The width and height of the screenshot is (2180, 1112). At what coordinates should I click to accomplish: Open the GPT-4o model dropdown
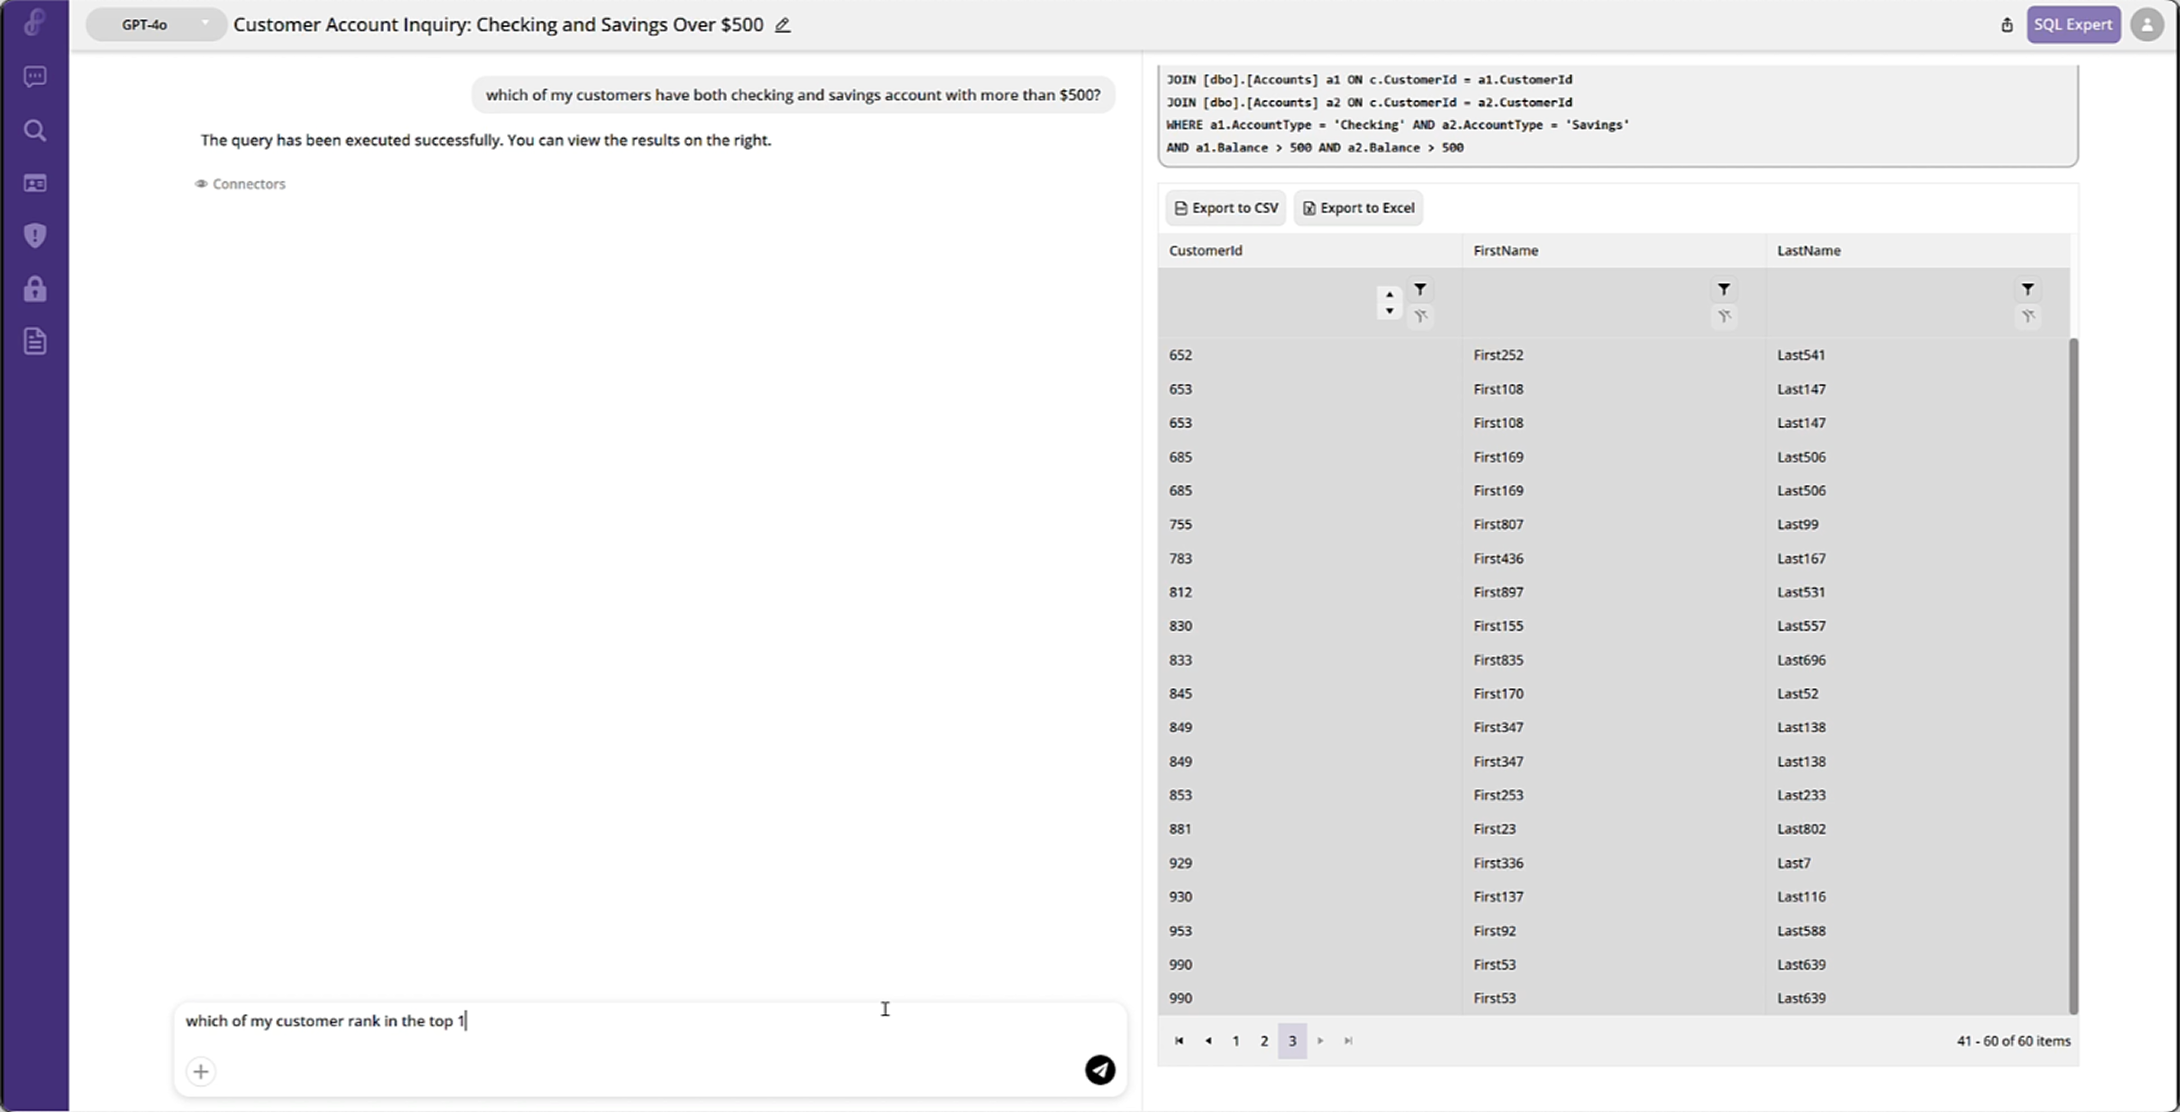[x=155, y=25]
